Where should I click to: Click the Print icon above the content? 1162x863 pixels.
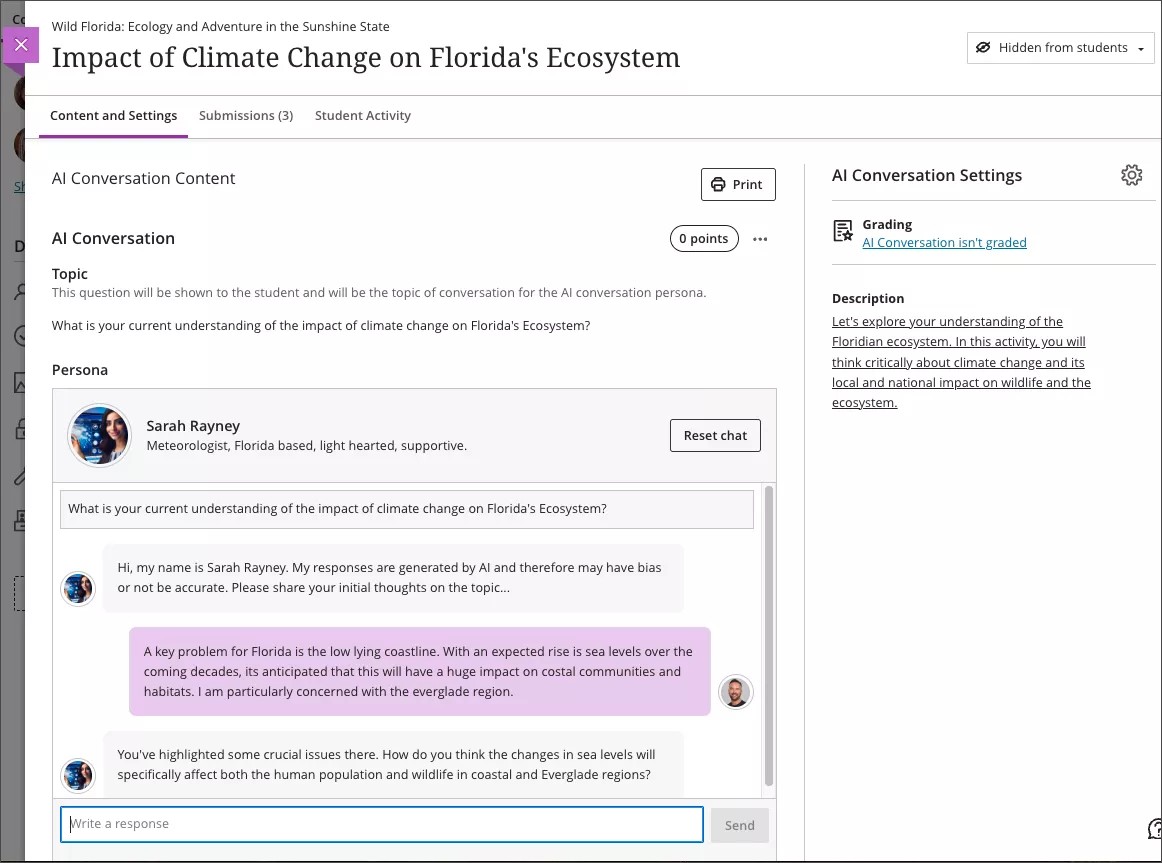pyautogui.click(x=718, y=184)
